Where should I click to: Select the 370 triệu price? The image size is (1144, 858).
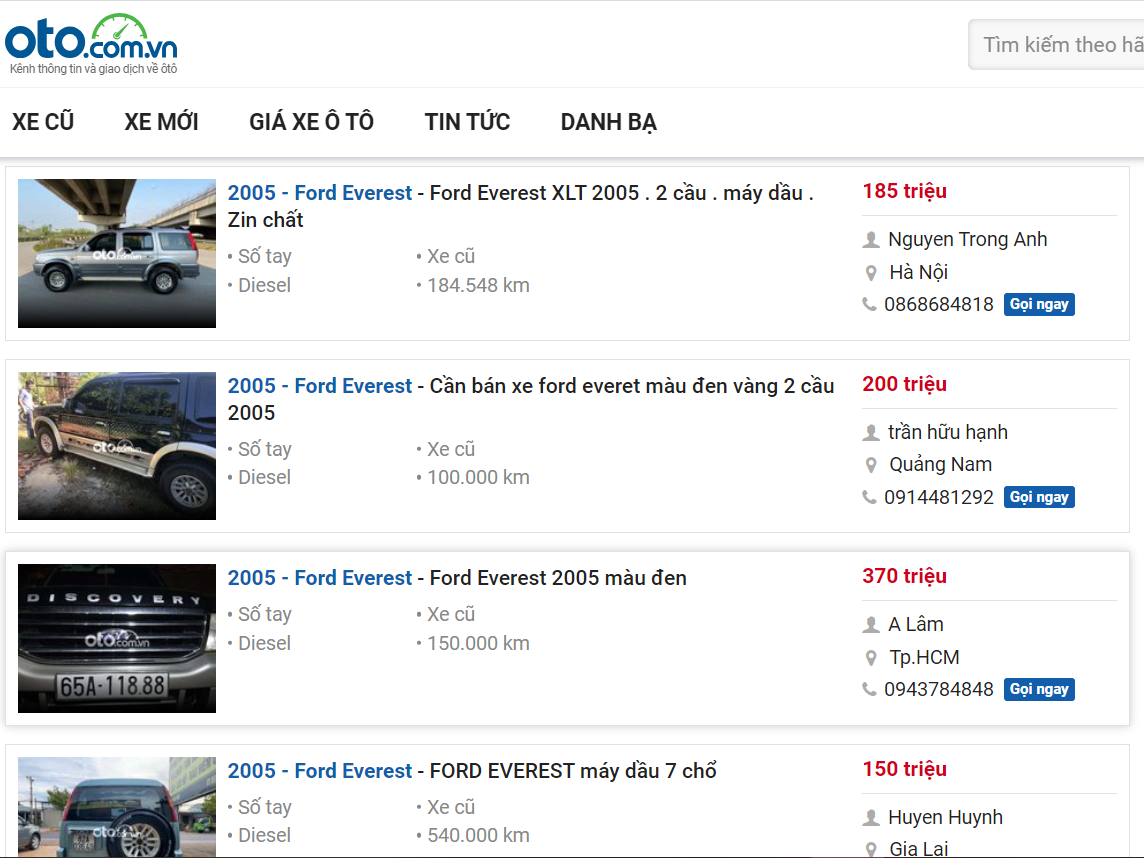[905, 576]
